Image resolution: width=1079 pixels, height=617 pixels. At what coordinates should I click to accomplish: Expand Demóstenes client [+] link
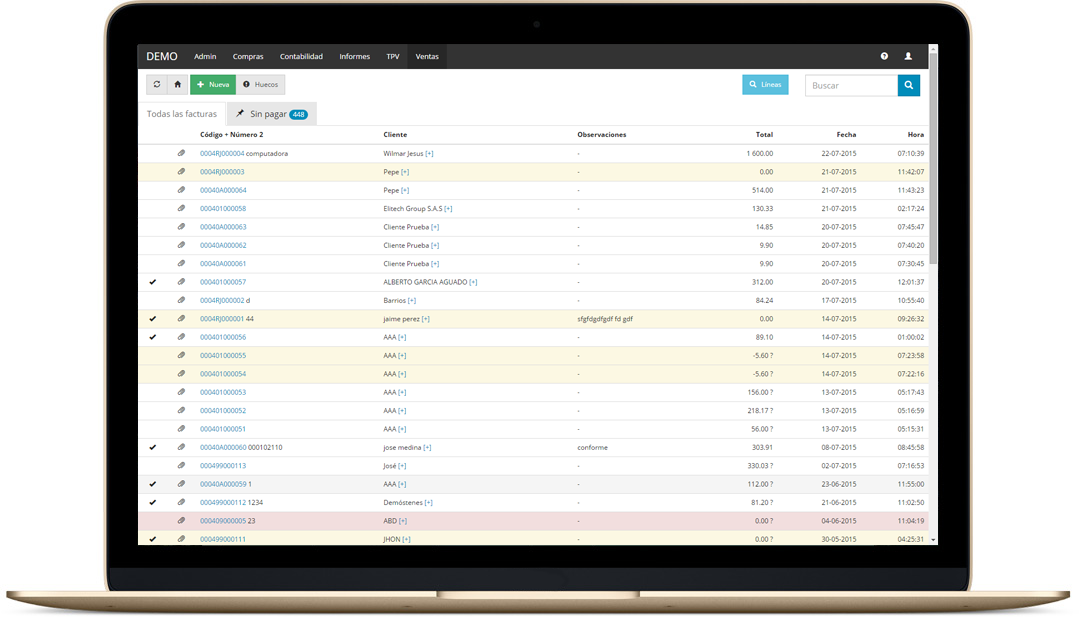(429, 503)
